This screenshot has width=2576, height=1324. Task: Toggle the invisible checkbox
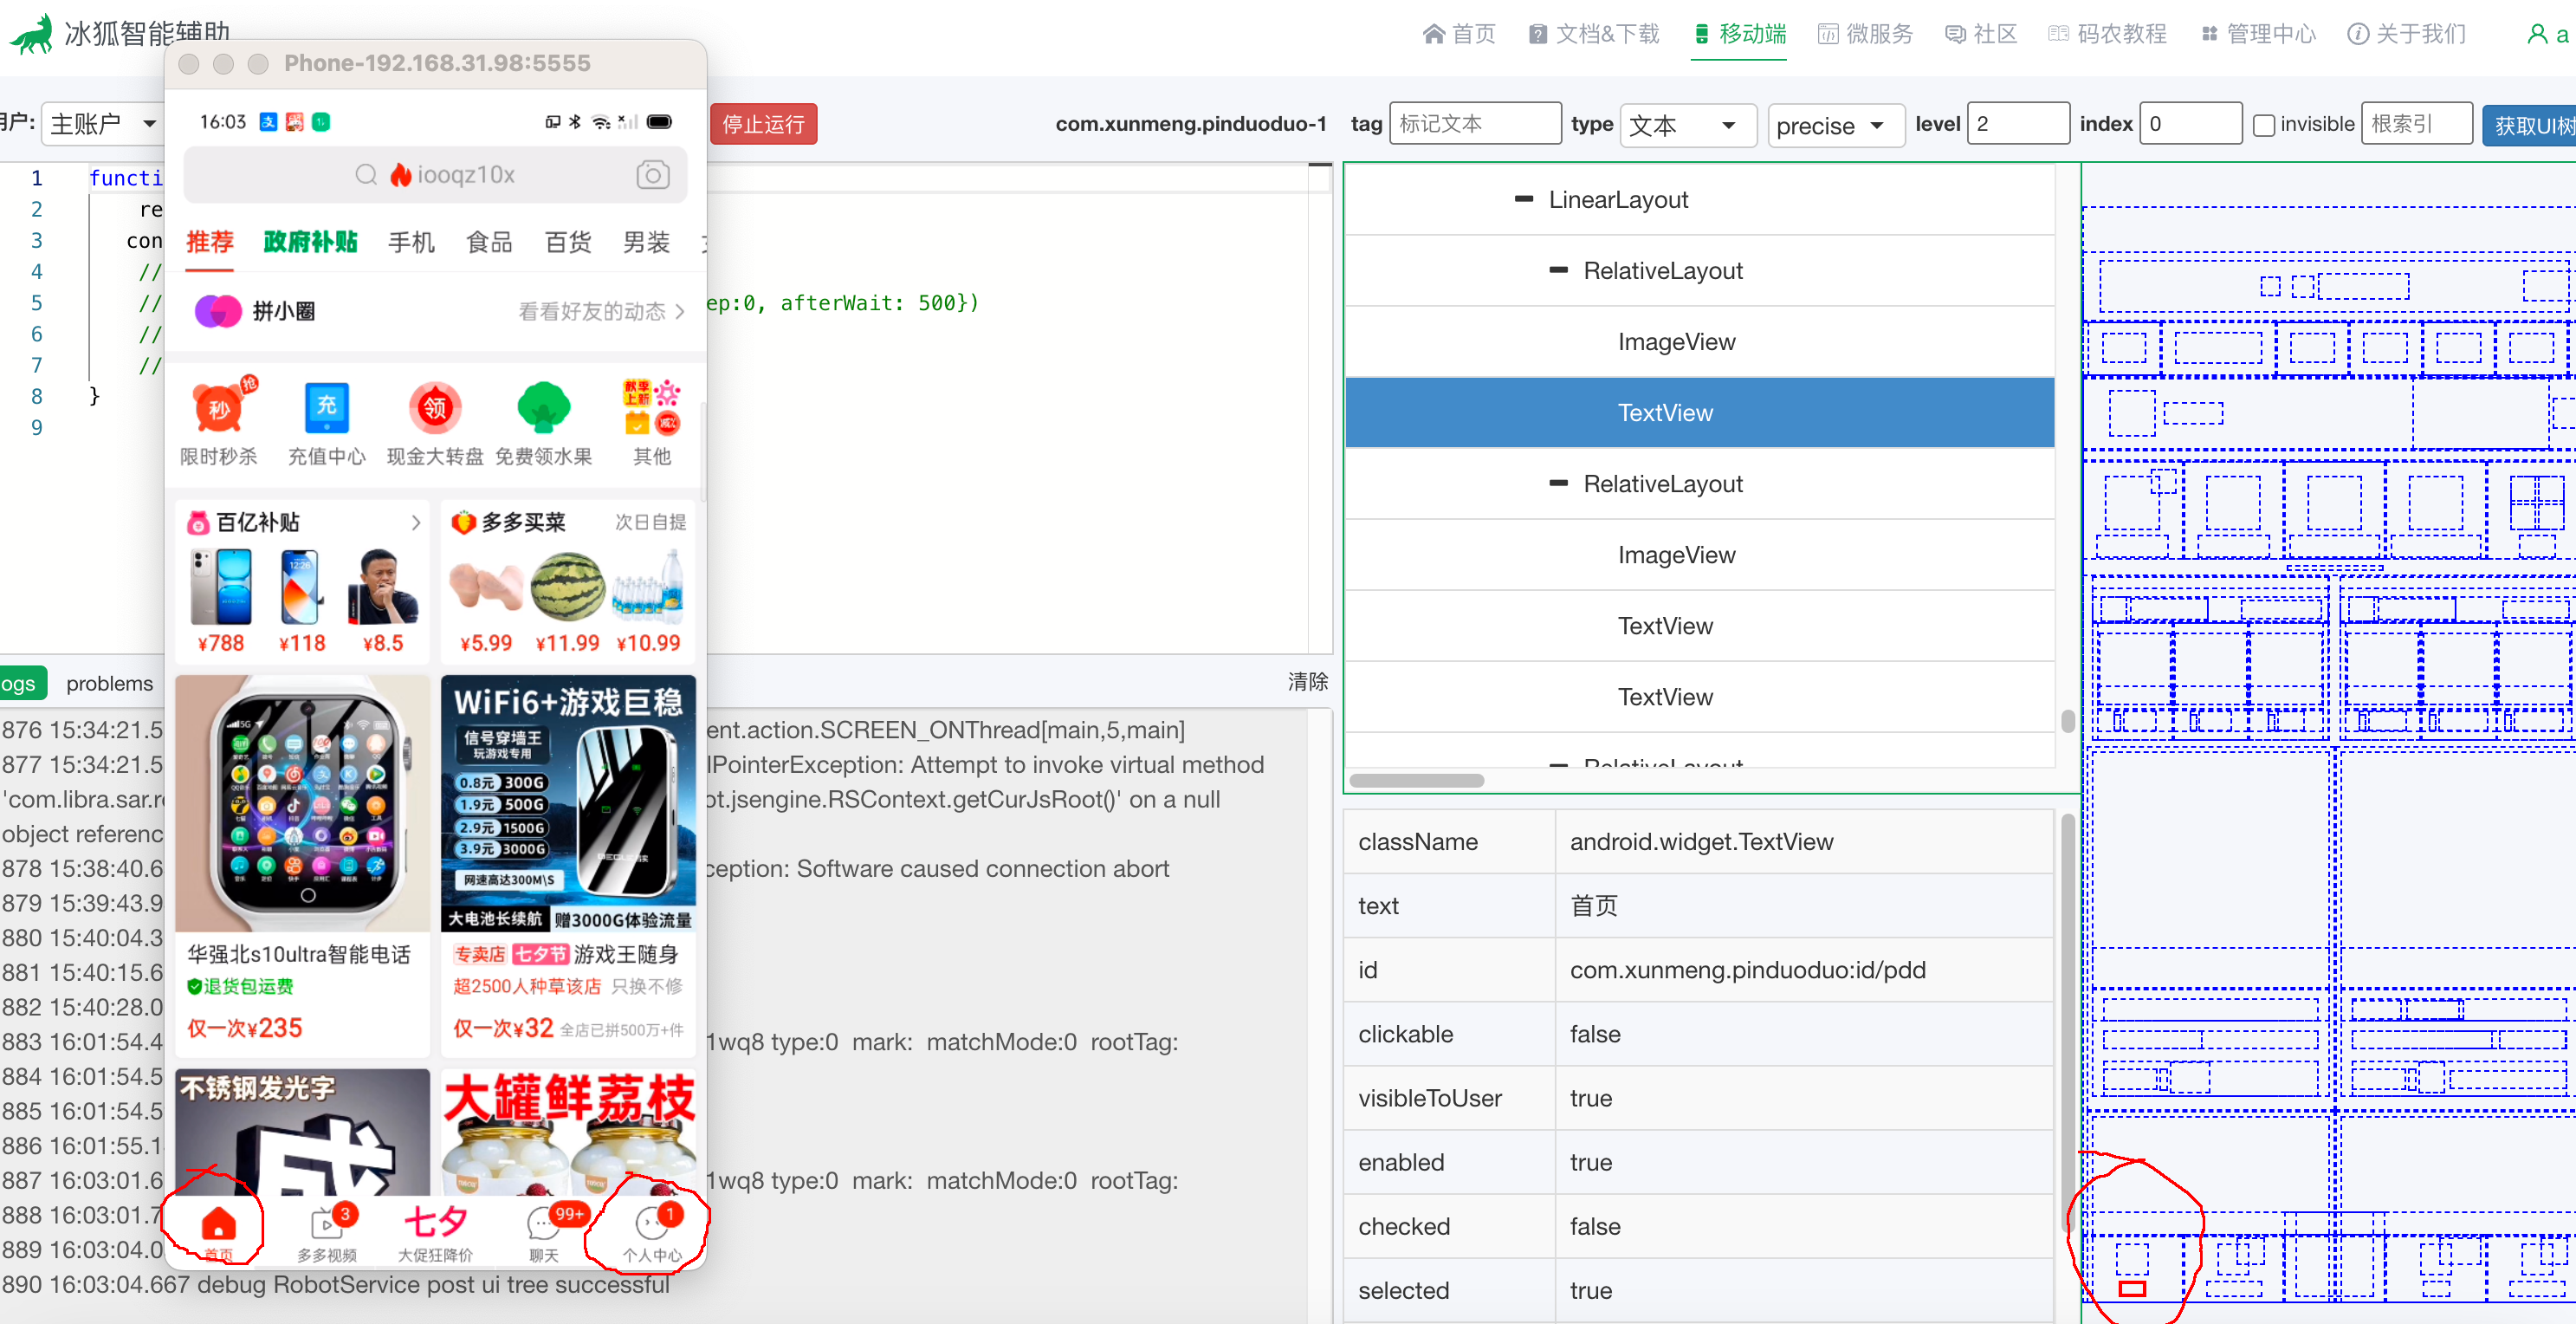(x=2264, y=125)
